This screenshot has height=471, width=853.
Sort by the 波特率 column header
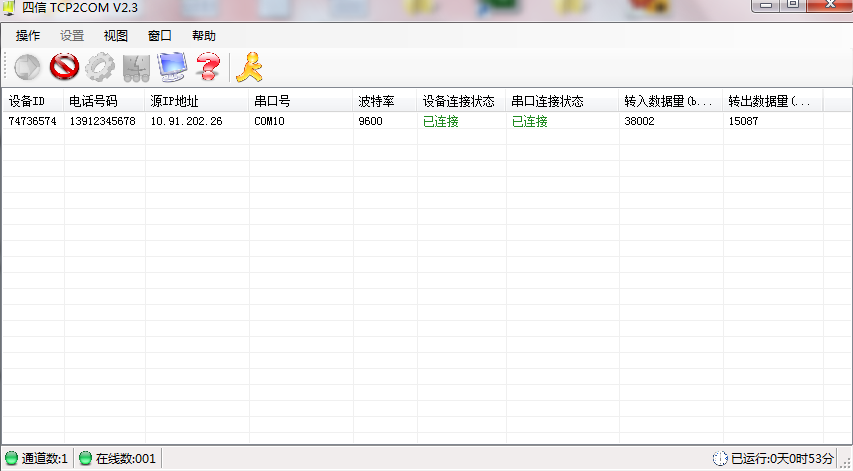[385, 101]
